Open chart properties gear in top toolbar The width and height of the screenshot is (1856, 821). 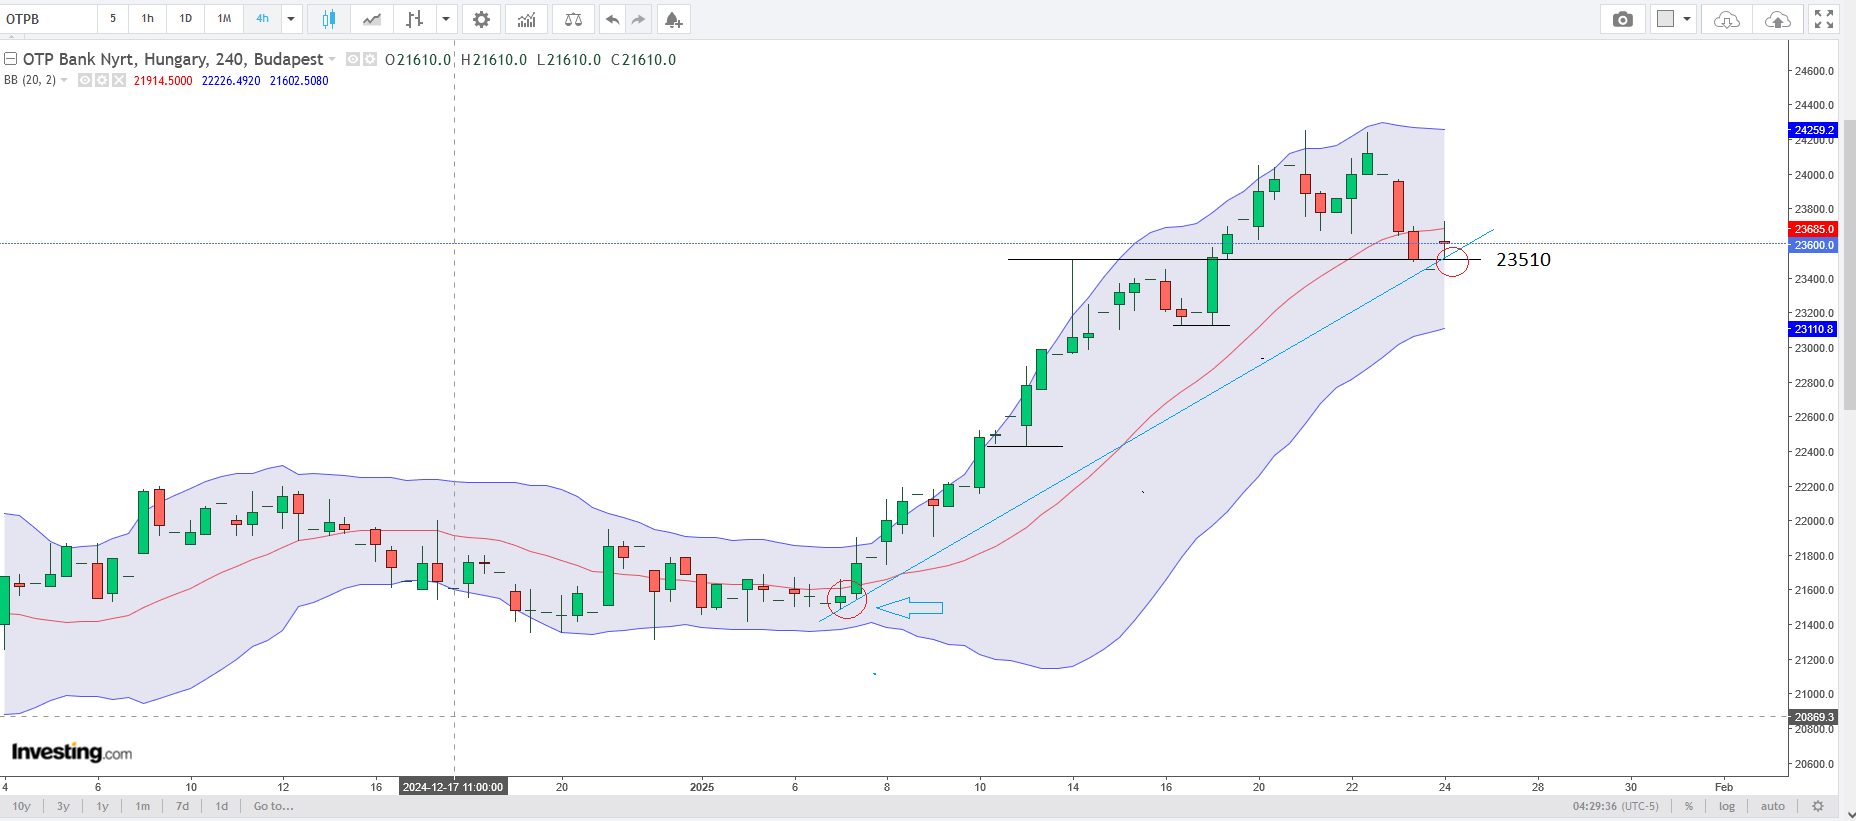(x=481, y=19)
